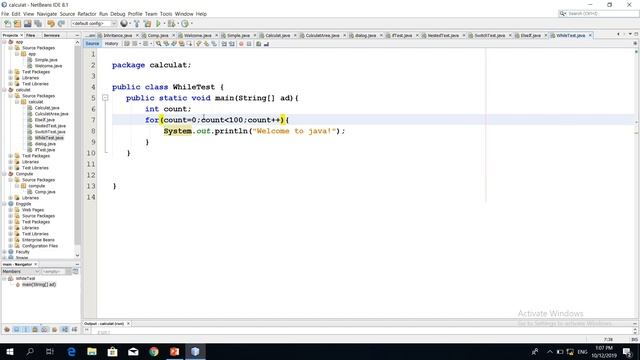Screen dimensions: 640x360
Task: Click the Last Edit icon in editor toolbar
Action: tap(127, 44)
